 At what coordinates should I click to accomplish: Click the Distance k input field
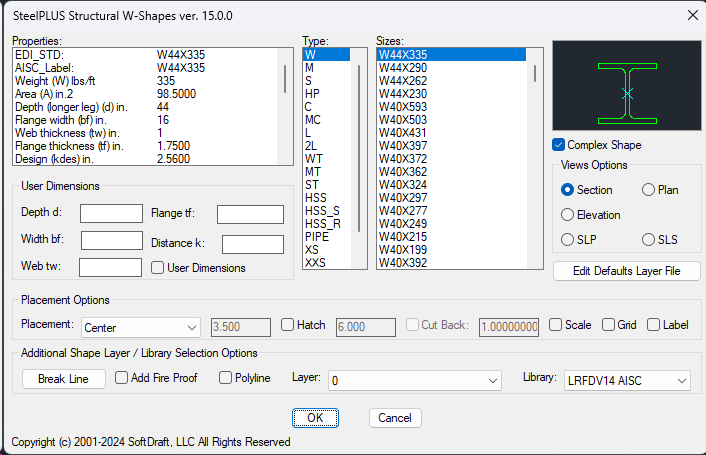click(253, 244)
